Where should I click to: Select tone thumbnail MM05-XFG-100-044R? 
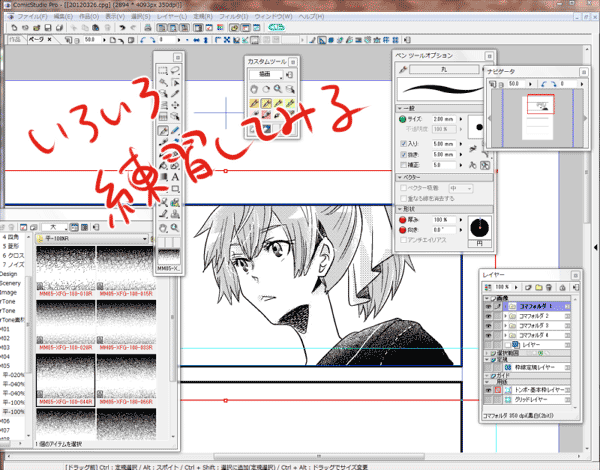66,380
